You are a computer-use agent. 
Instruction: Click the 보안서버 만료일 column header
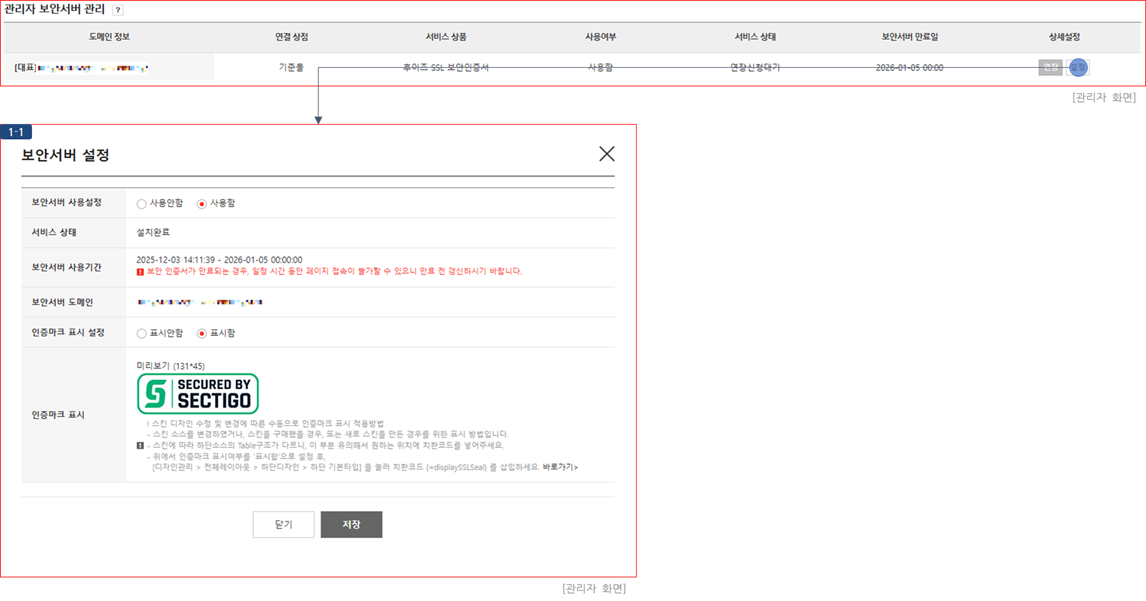tap(909, 37)
